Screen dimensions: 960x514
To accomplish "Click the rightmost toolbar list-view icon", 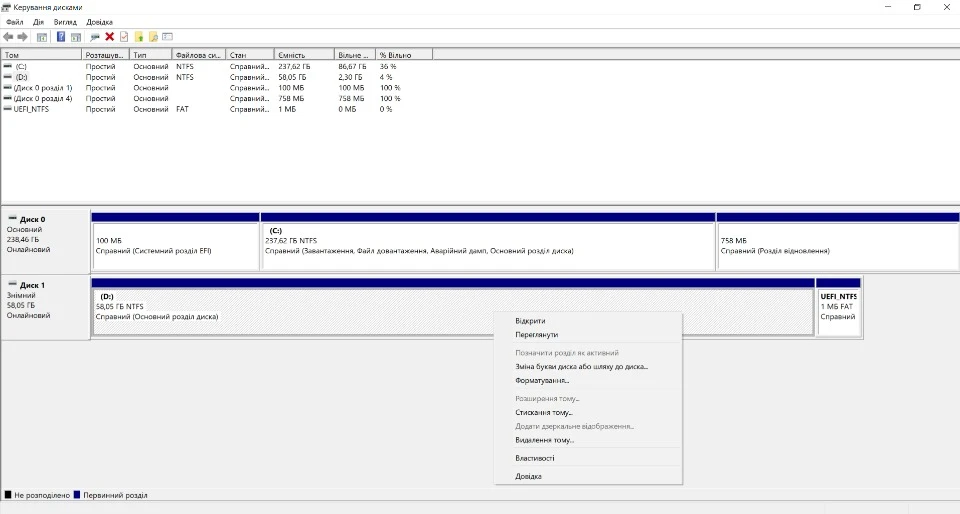I will 168,37.
